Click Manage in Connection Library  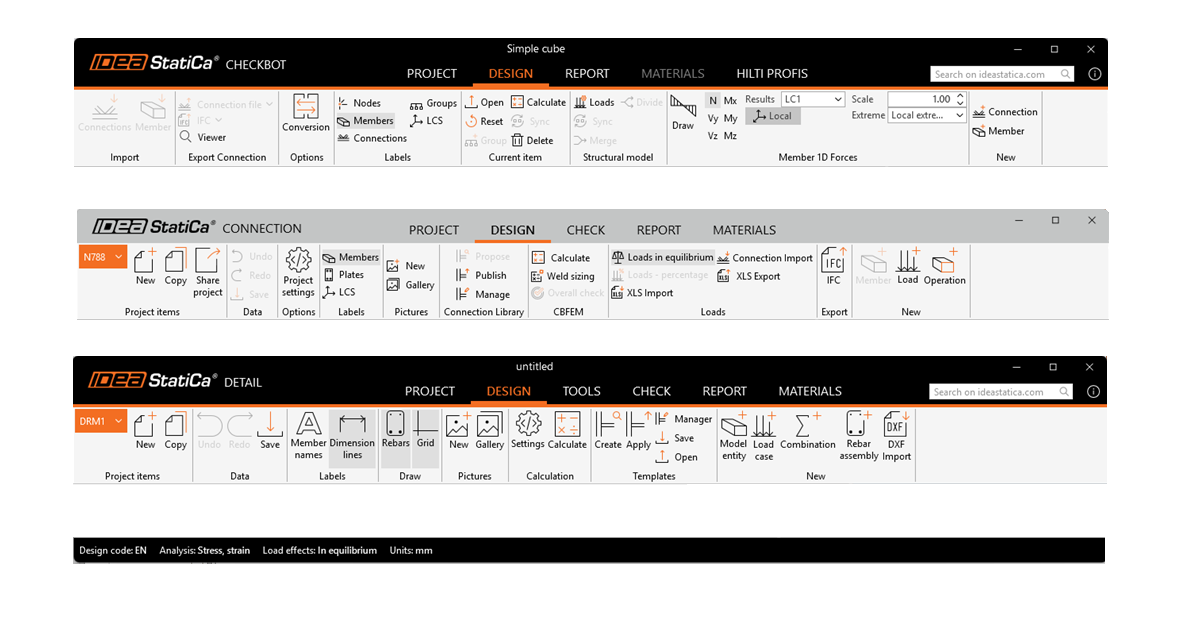pos(482,294)
